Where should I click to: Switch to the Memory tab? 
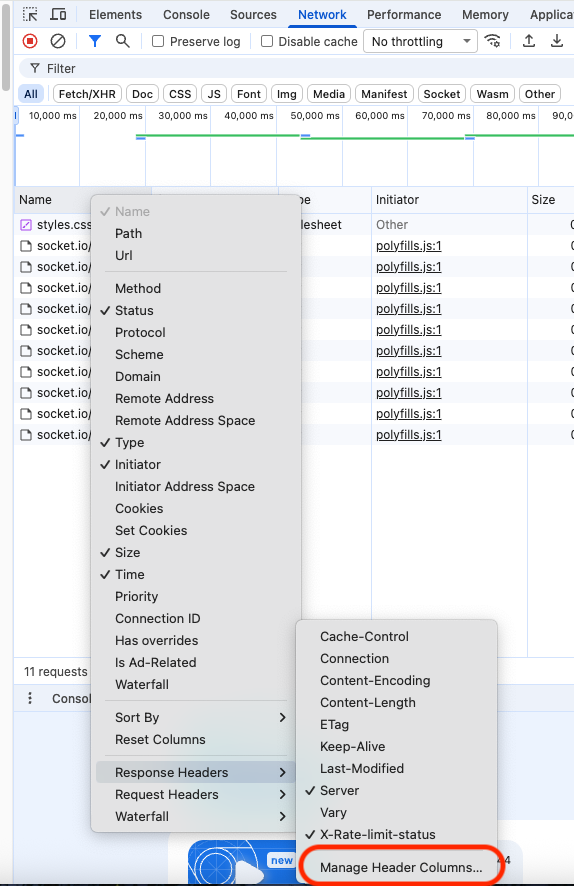[485, 15]
